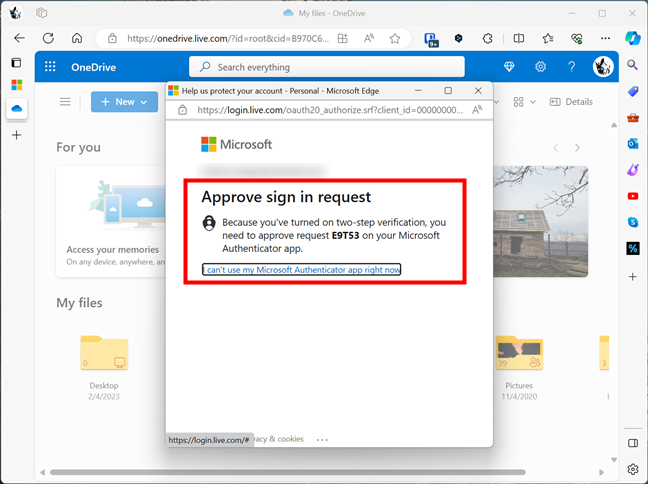Open the Search icon in Edge sidebar

[633, 65]
